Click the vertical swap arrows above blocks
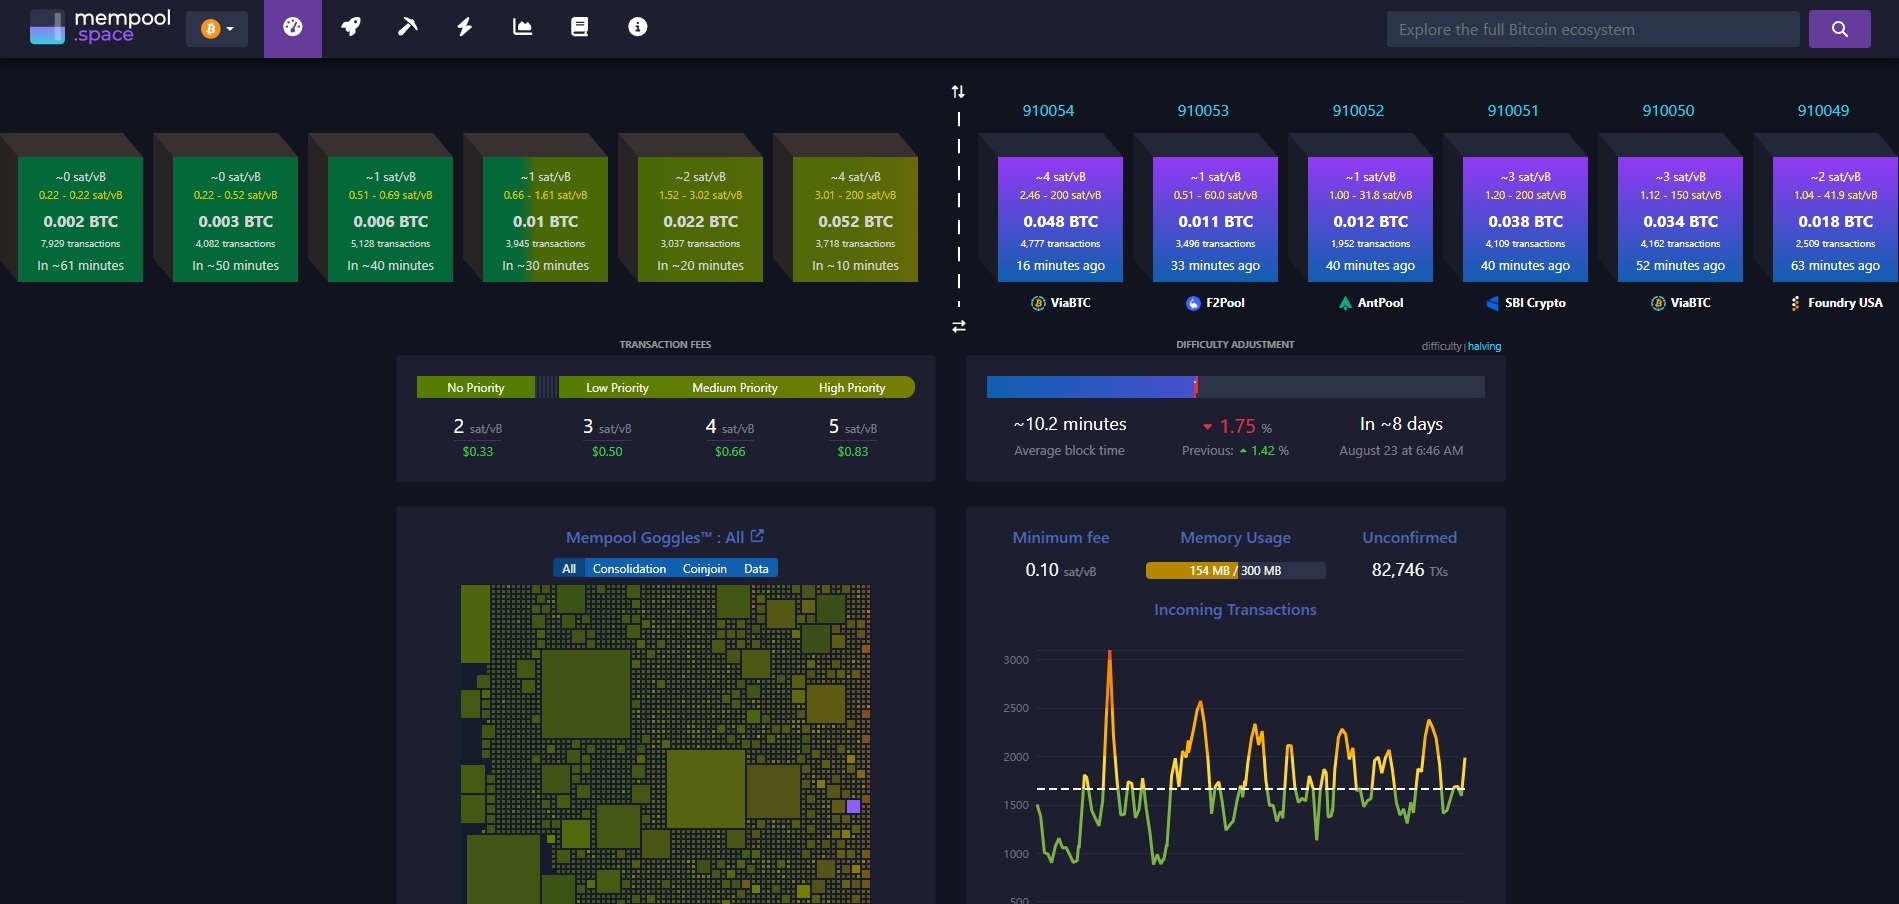This screenshot has height=904, width=1899. (958, 92)
